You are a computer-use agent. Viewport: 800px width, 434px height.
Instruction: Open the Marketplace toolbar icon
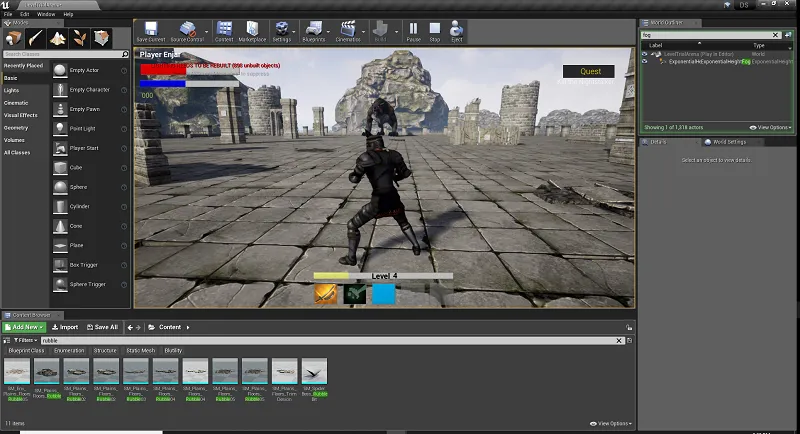click(252, 32)
